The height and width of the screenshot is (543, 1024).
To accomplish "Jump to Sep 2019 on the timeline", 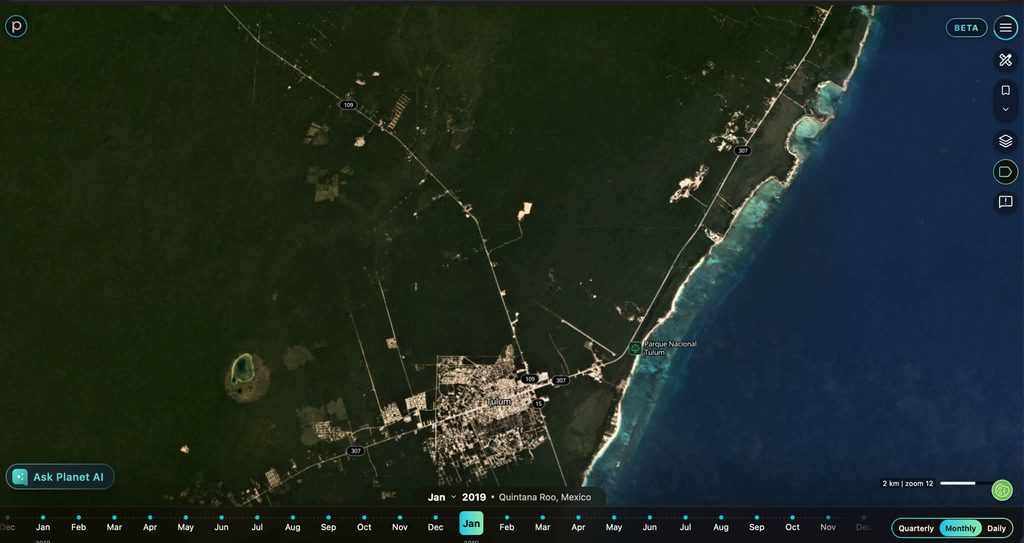I will click(x=757, y=527).
